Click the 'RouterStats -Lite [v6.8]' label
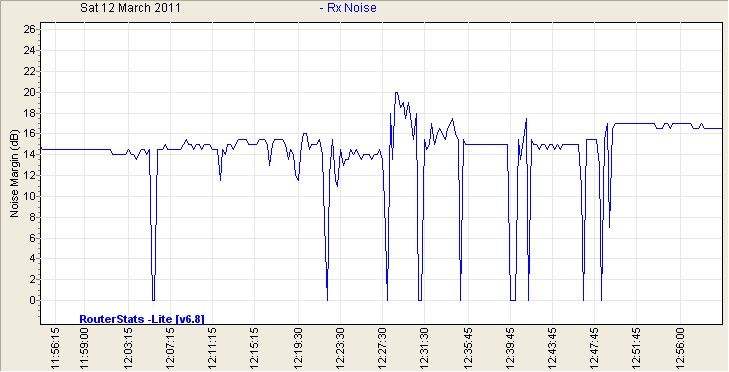 tap(142, 319)
